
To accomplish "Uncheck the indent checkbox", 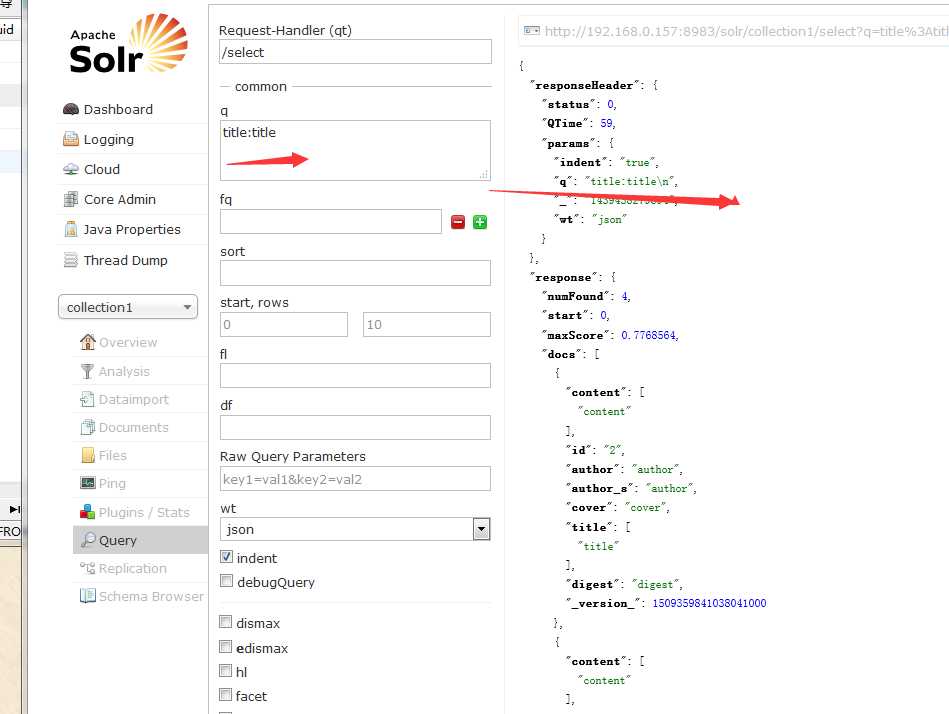I will [226, 557].
